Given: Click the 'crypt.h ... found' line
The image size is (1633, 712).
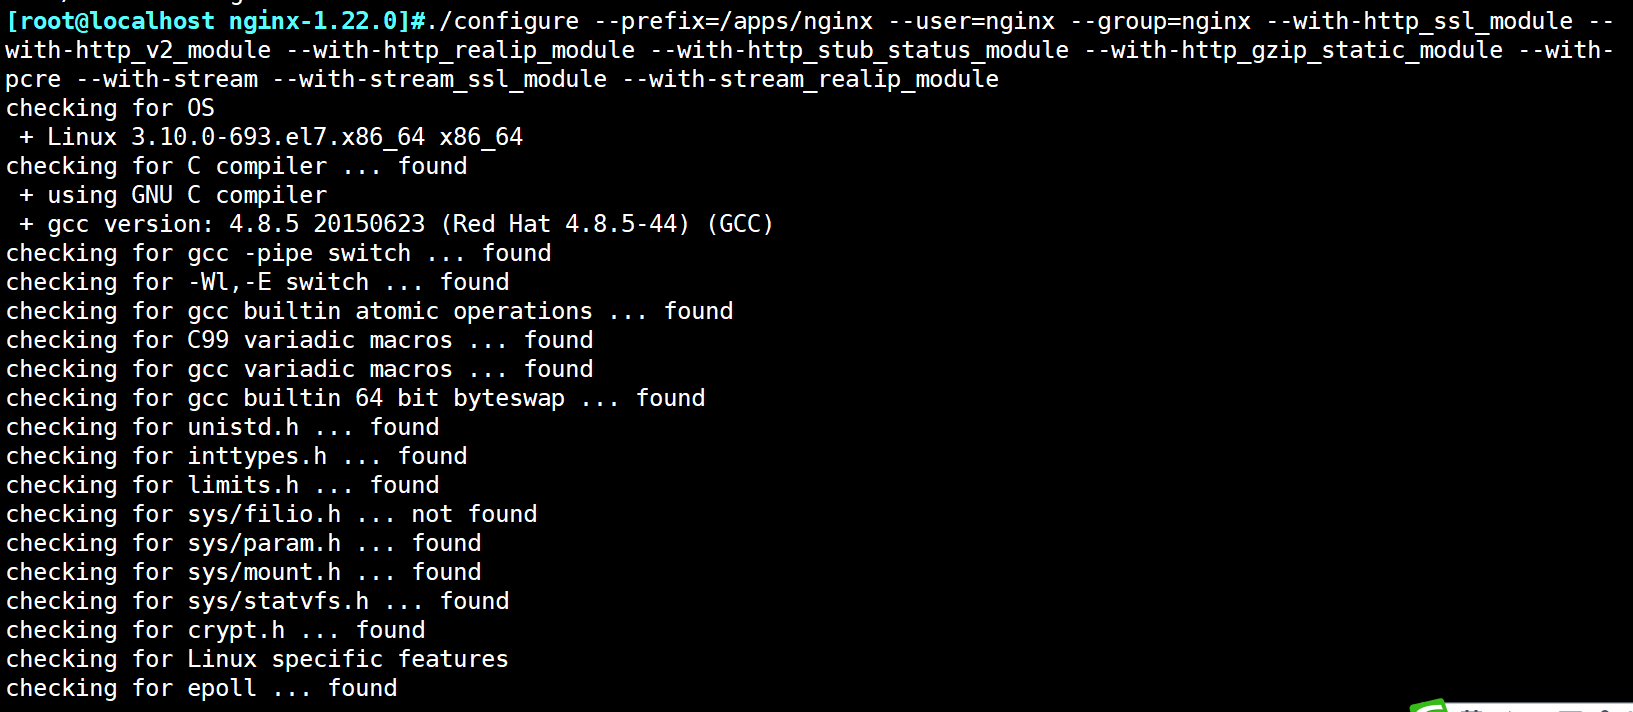Looking at the screenshot, I should (215, 630).
